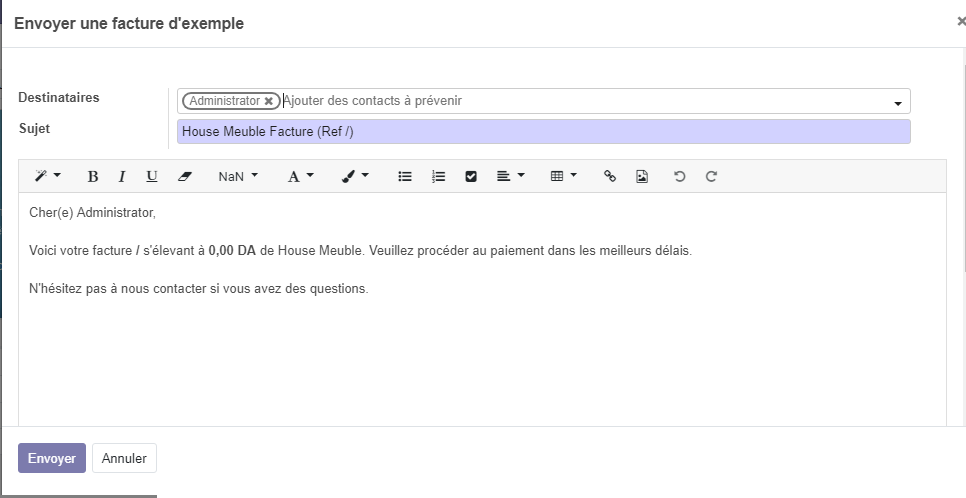Toggle italic text formatting
Image resolution: width=966 pixels, height=498 pixels.
(122, 176)
